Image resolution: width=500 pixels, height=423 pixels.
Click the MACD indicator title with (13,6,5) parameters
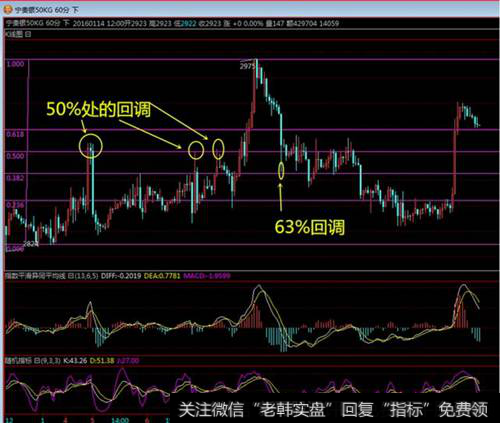[x=52, y=276]
